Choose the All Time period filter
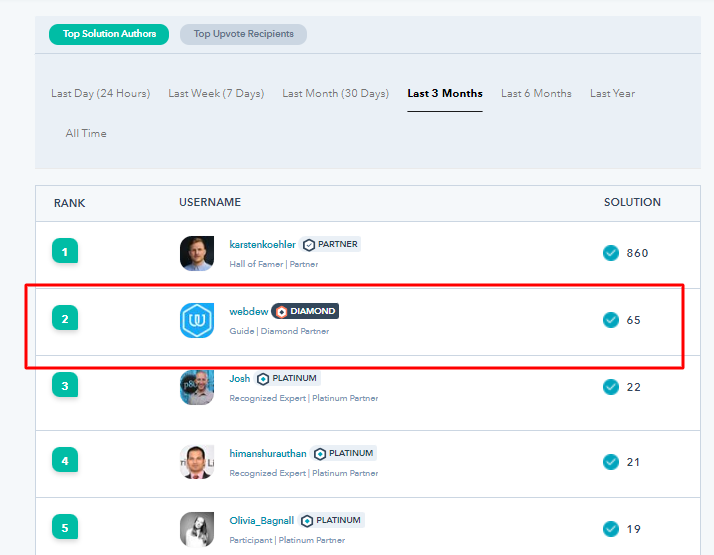Viewport: 714px width, 555px height. pyautogui.click(x=86, y=133)
